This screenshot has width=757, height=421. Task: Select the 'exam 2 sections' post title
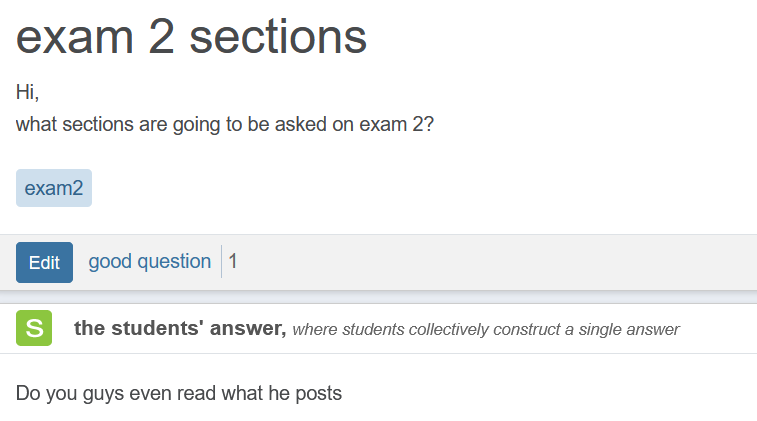191,37
